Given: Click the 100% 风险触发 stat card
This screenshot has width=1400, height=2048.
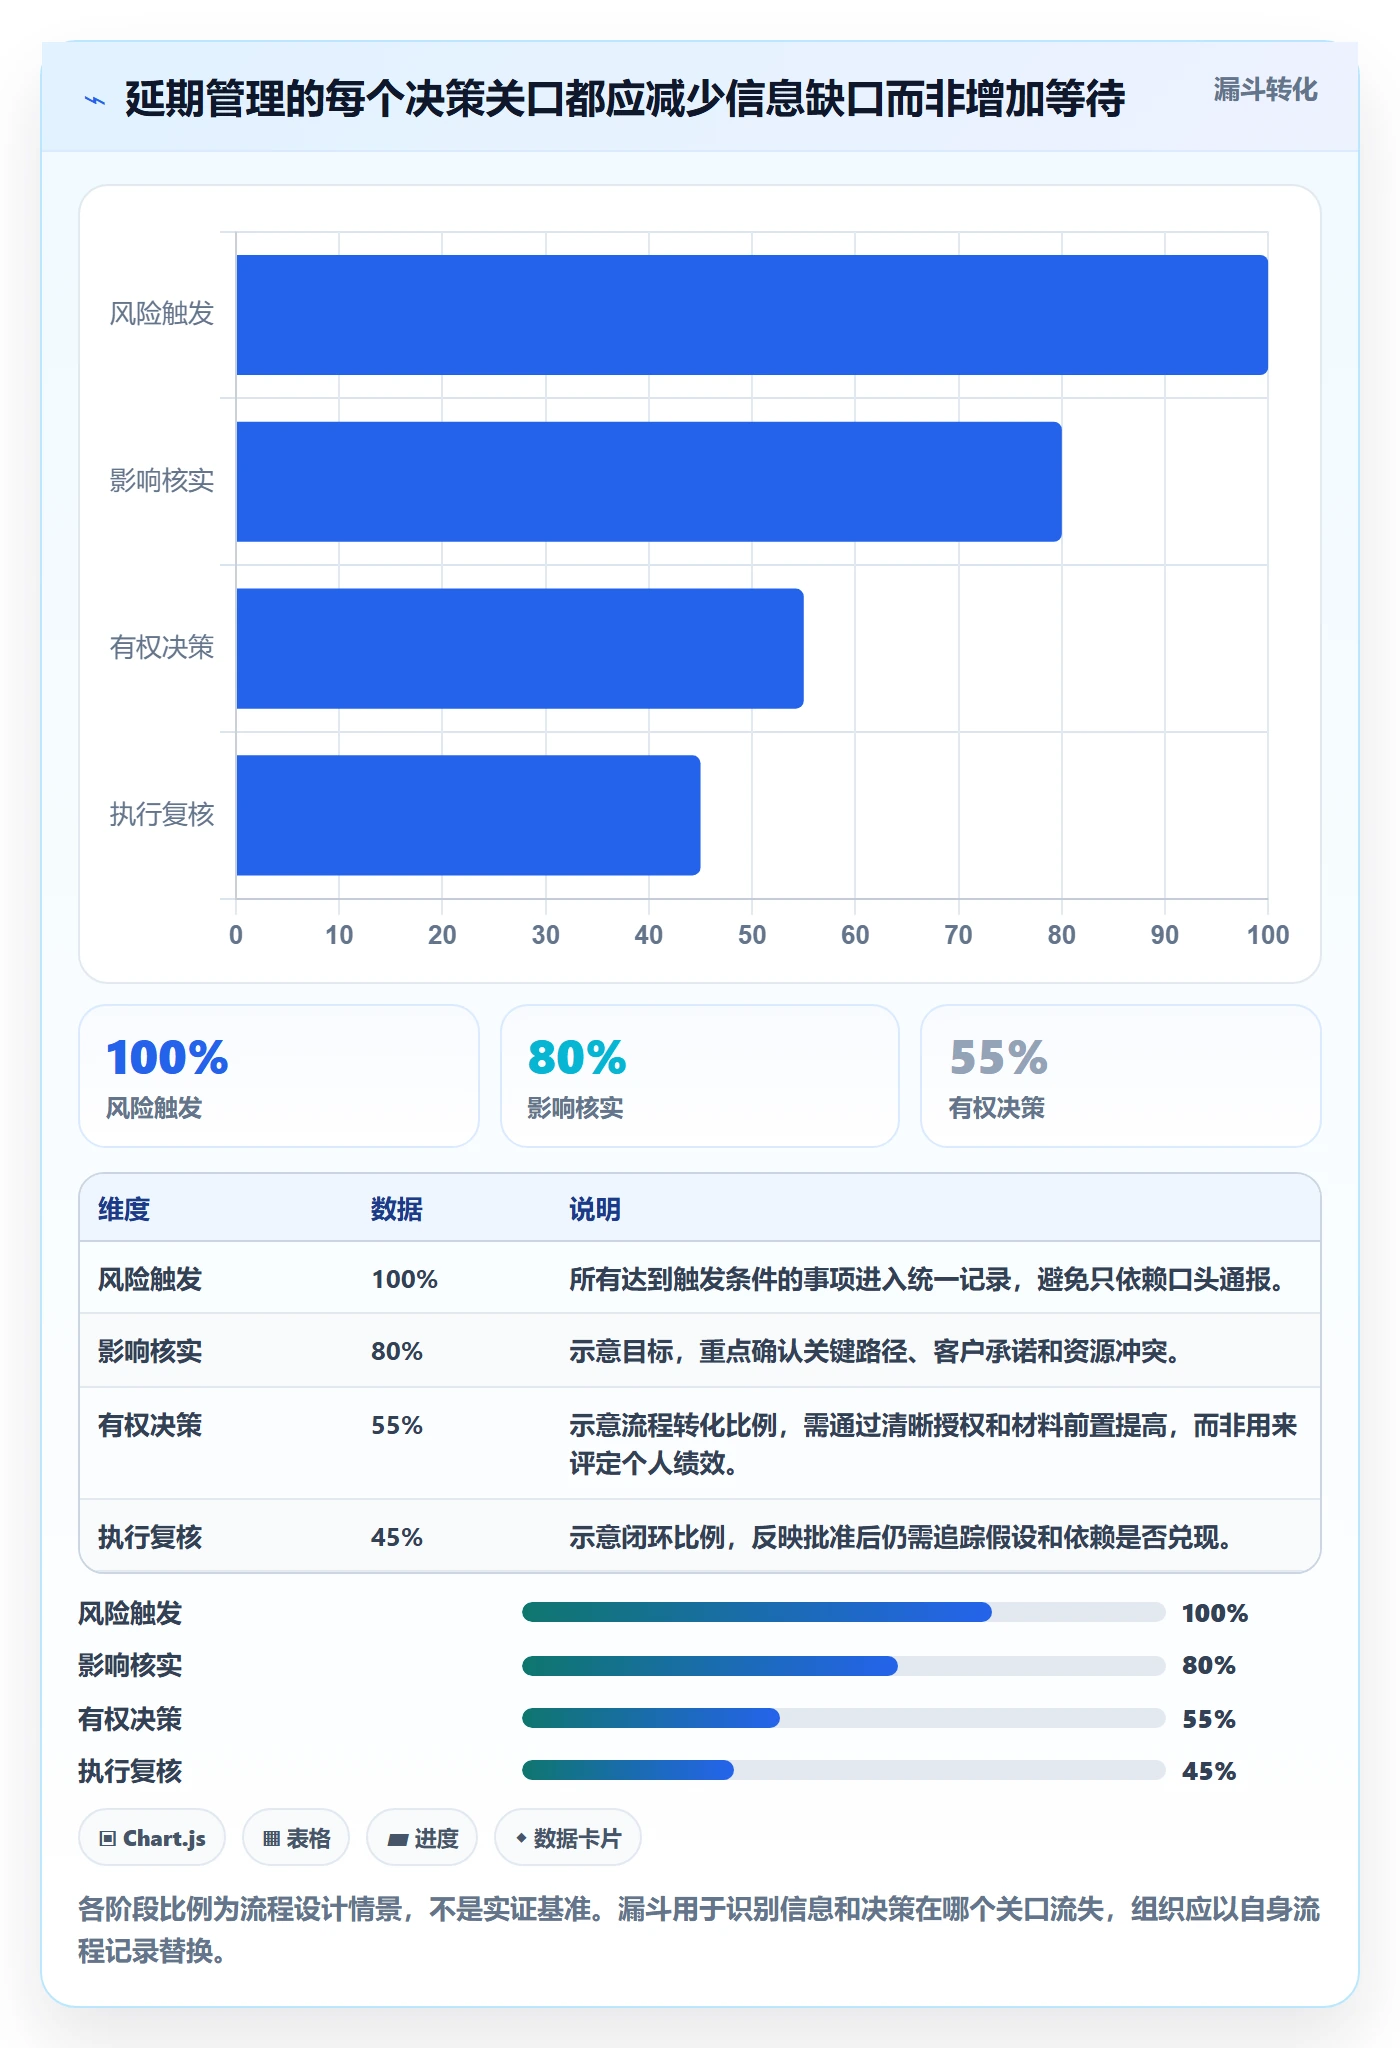Looking at the screenshot, I should point(279,1076).
